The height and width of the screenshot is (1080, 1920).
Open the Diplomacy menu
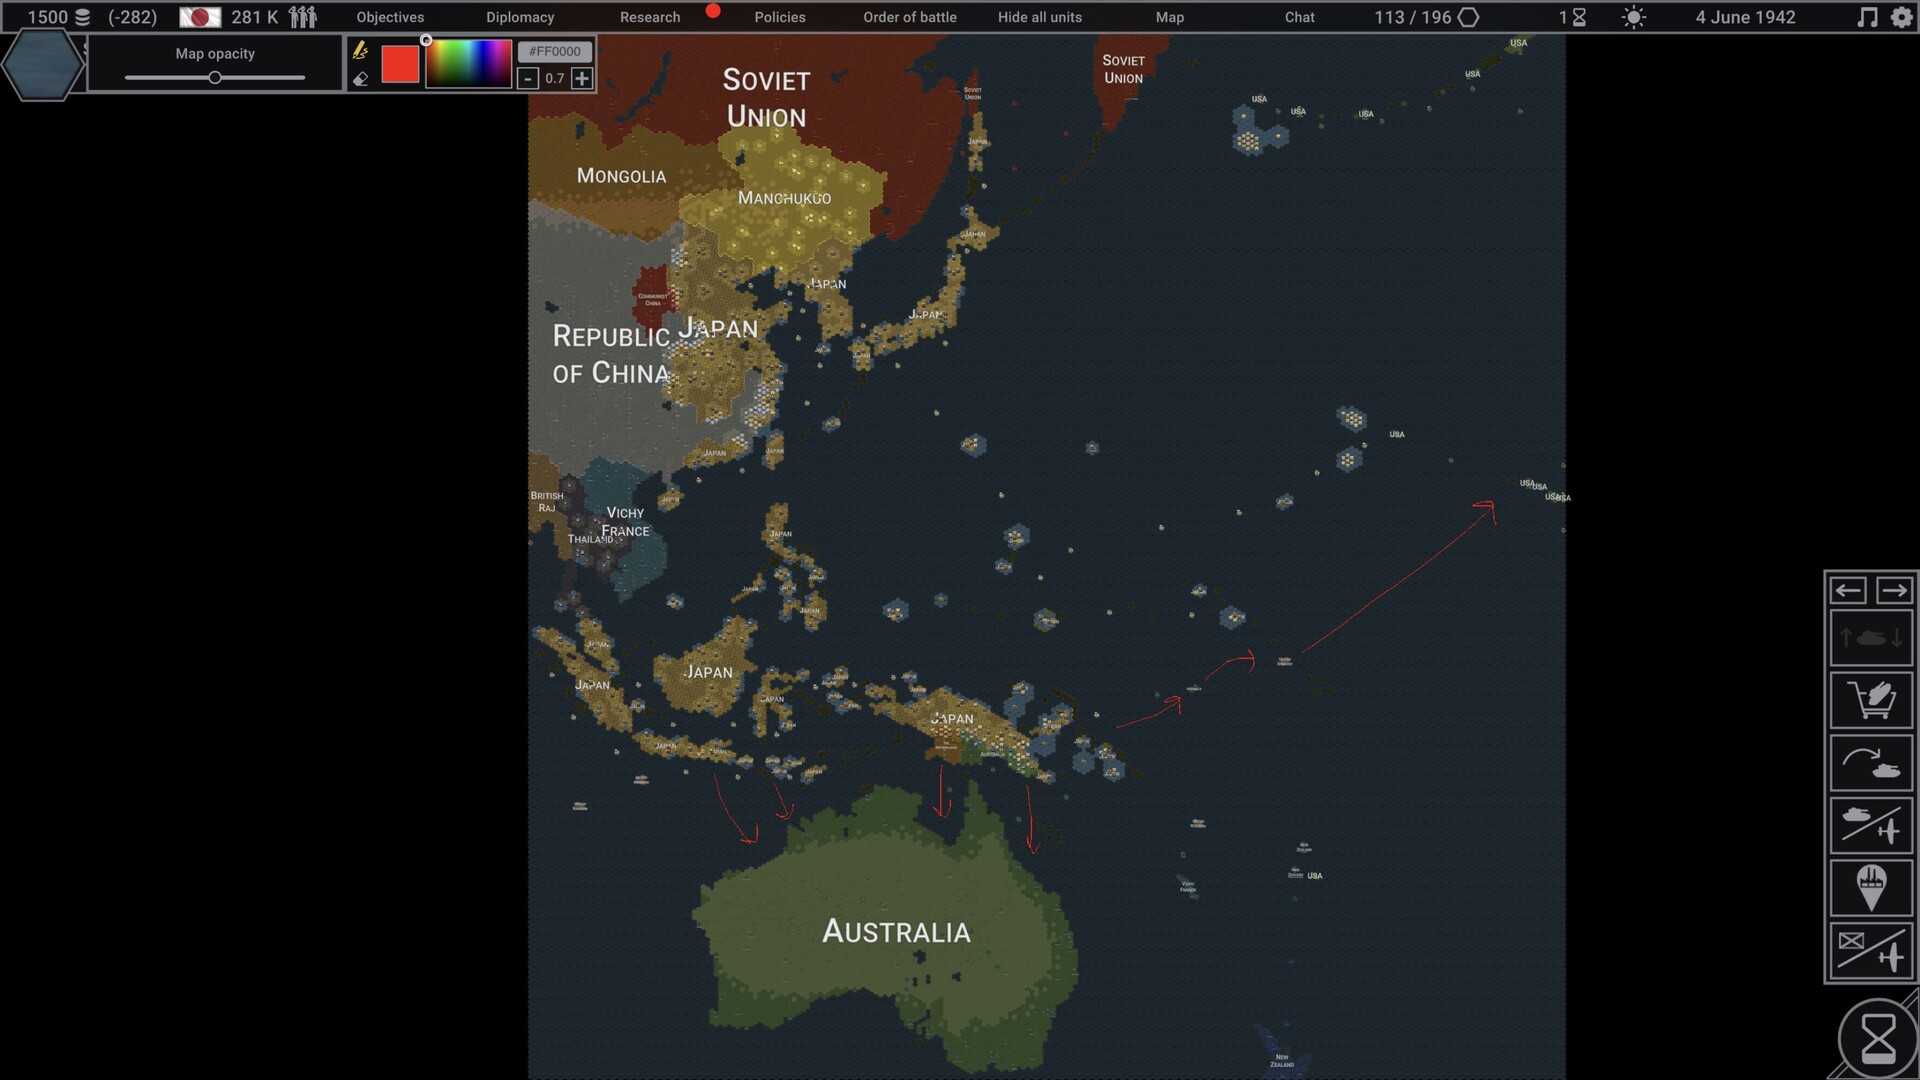point(520,17)
